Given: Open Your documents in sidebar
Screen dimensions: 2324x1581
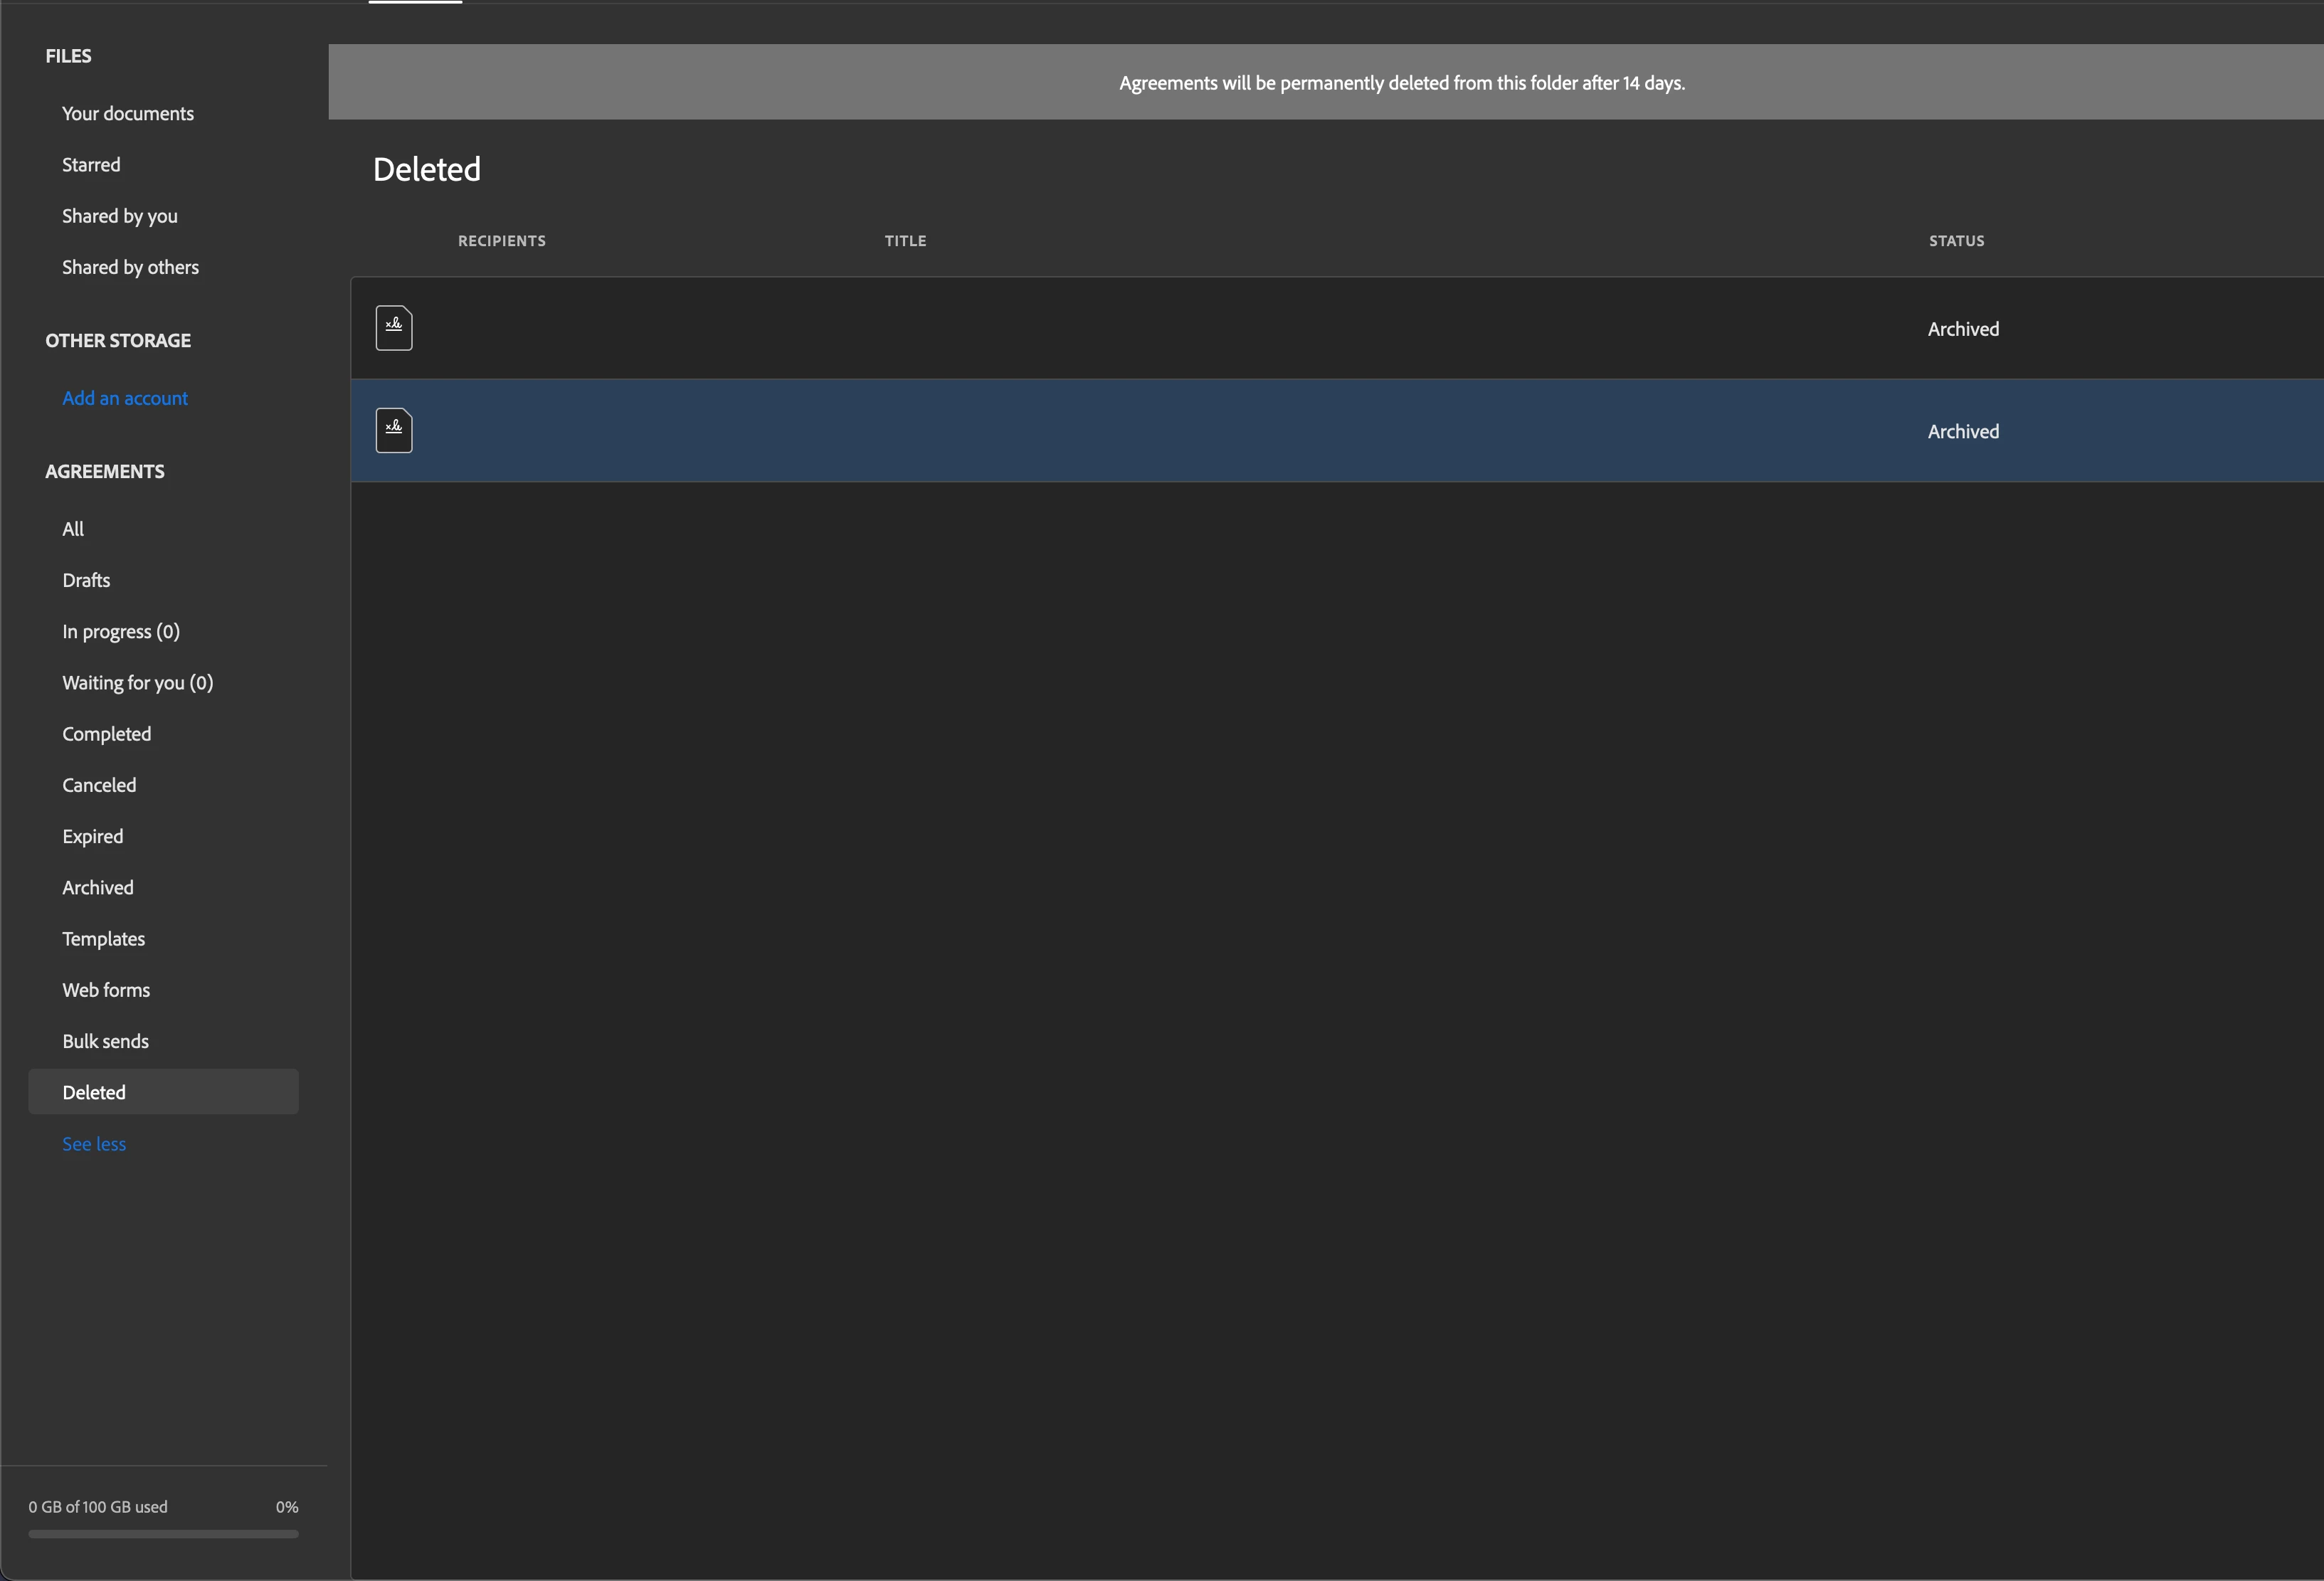Looking at the screenshot, I should click(128, 113).
